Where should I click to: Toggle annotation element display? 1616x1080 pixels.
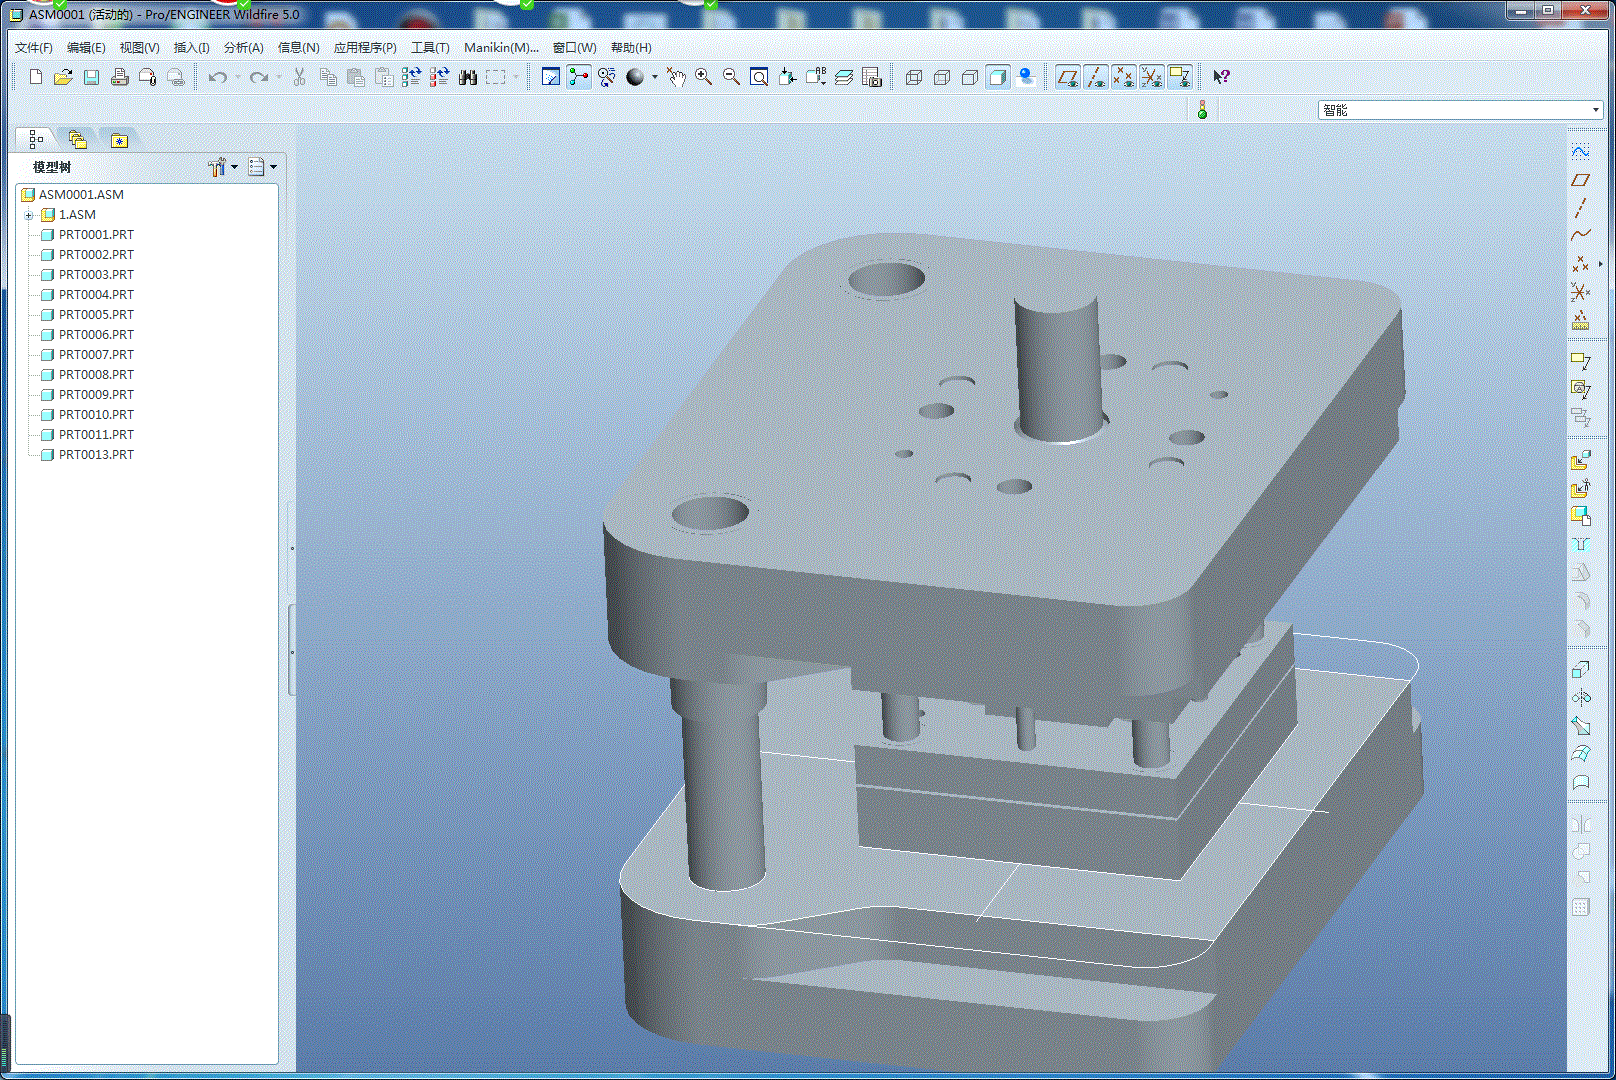1179,77
